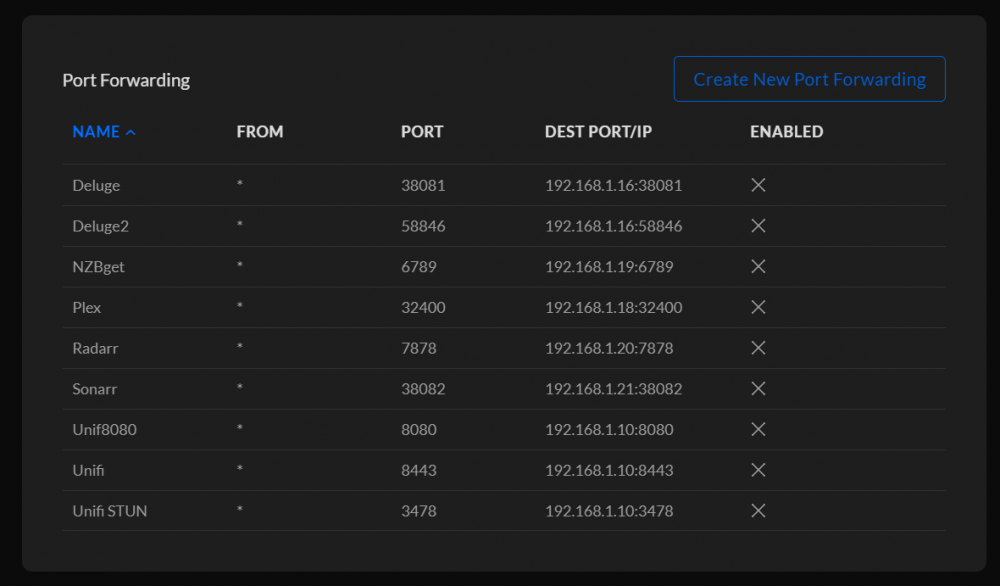Click the Plex enabled status icon
This screenshot has height=586, width=1000.
(758, 307)
